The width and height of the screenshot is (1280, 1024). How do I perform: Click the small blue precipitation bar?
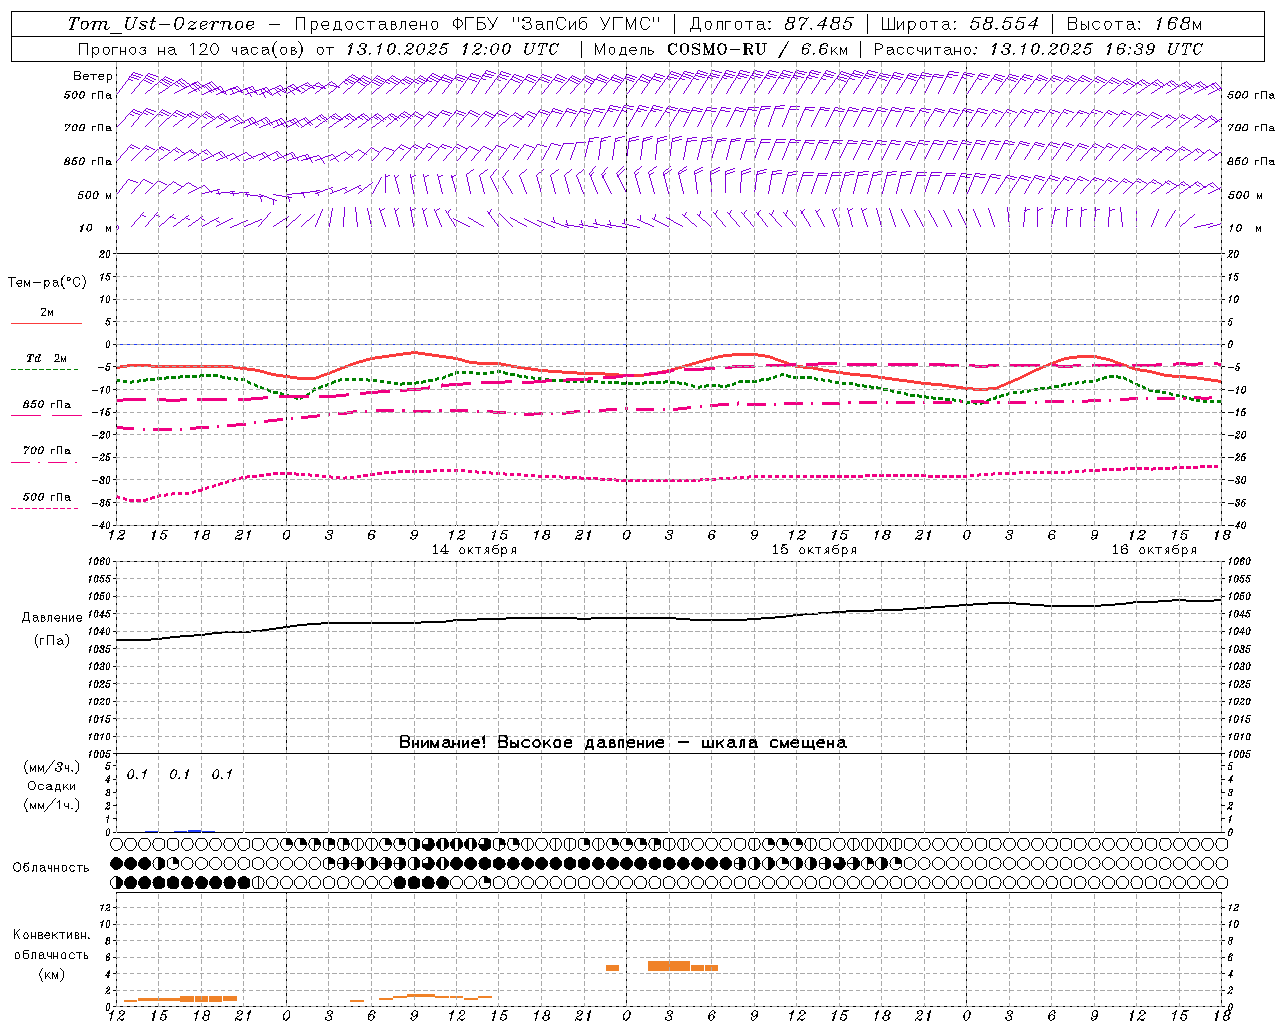[x=195, y=830]
